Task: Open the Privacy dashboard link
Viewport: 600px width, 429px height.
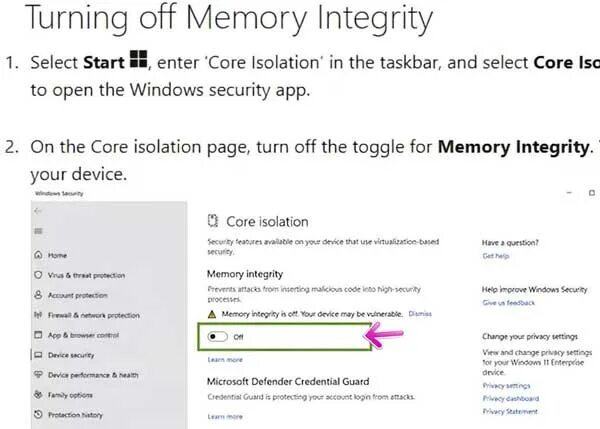Action: (x=510, y=398)
